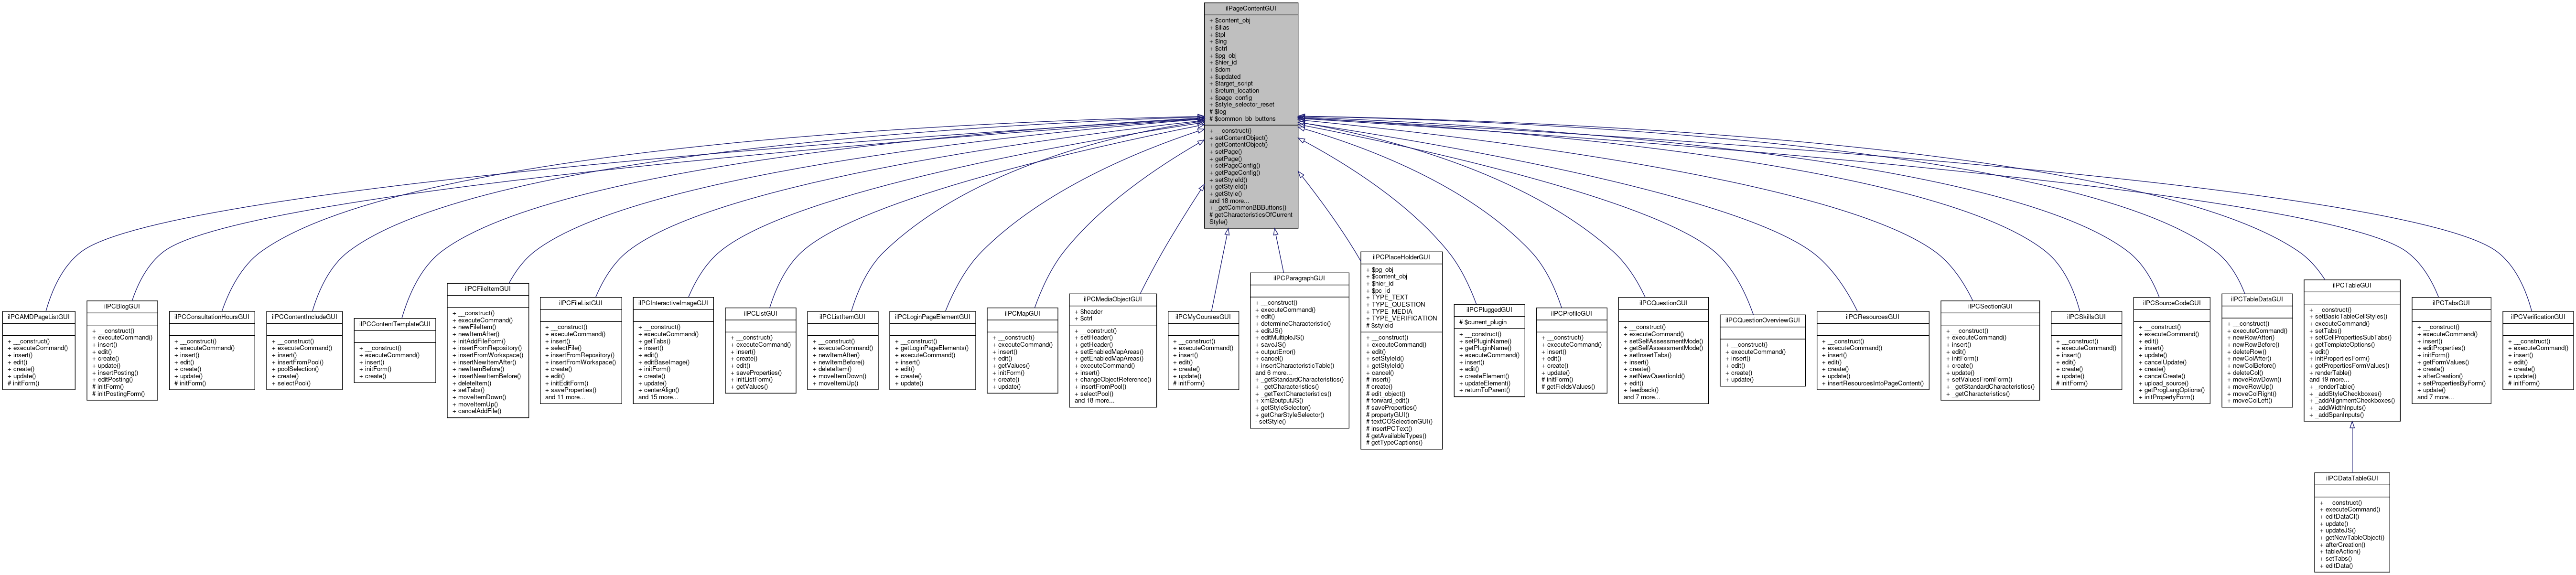2576x575 pixels.
Task: Open ilPCContentTemplateGUI class title
Action: point(395,324)
